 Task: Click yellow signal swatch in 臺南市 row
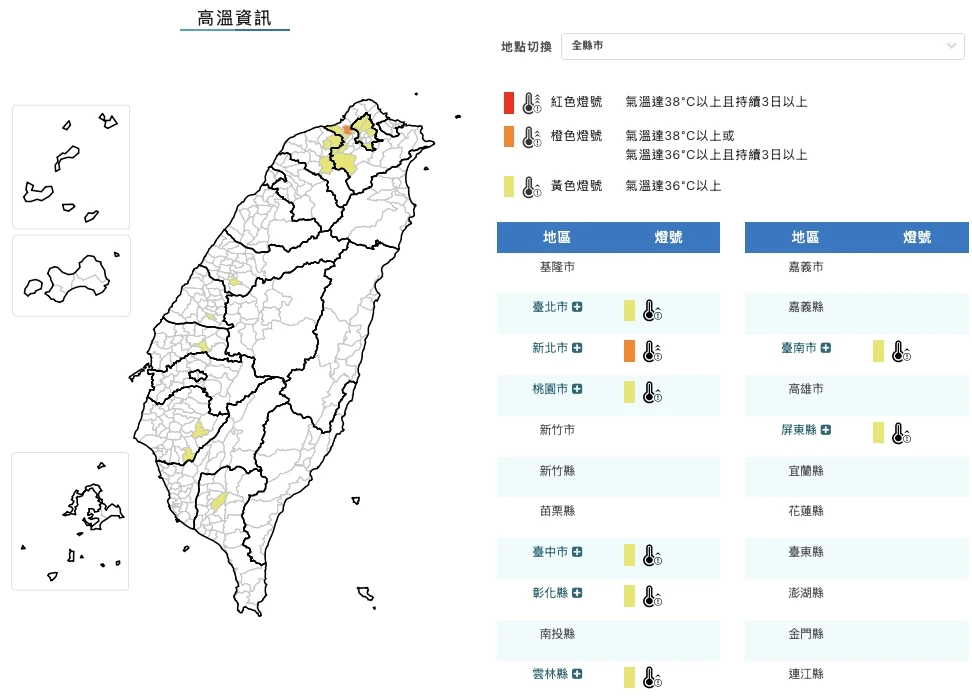coord(878,351)
